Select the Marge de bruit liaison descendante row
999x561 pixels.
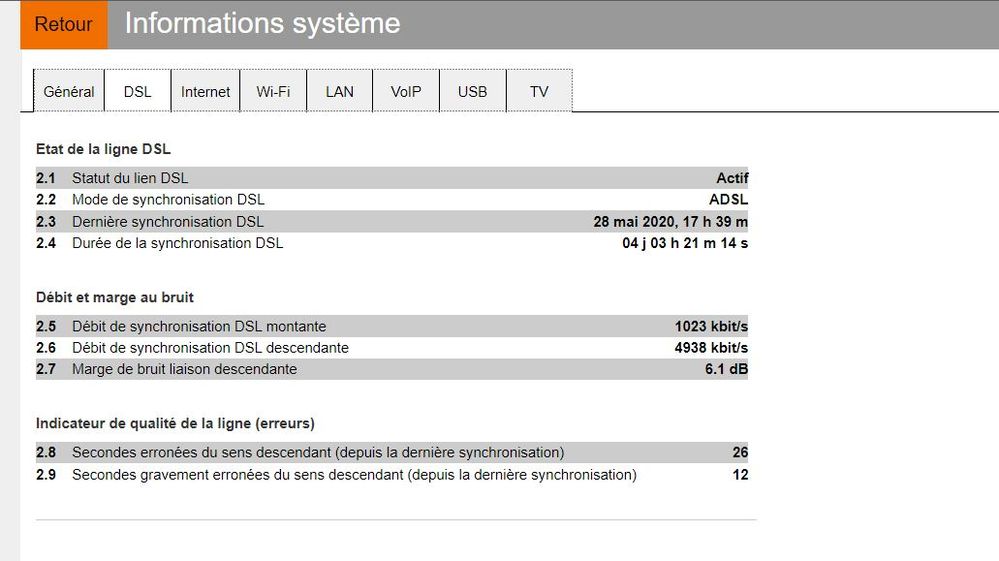[184, 369]
